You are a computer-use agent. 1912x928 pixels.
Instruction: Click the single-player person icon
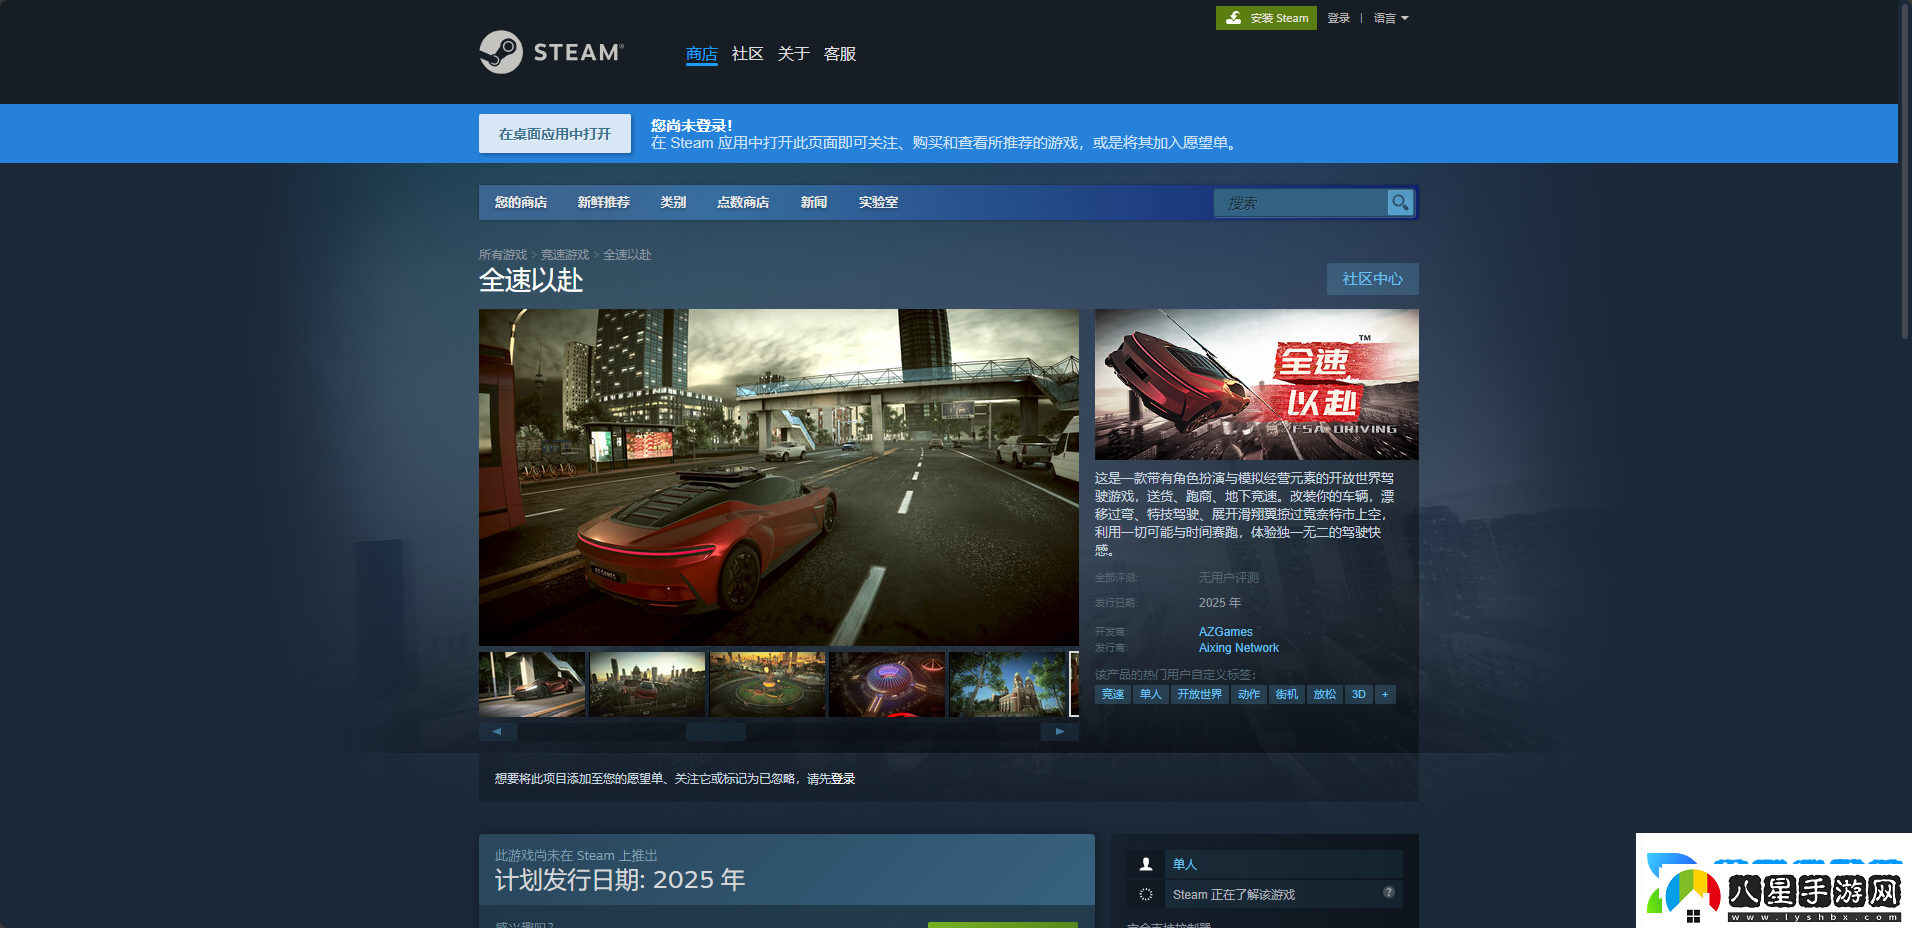tap(1146, 864)
